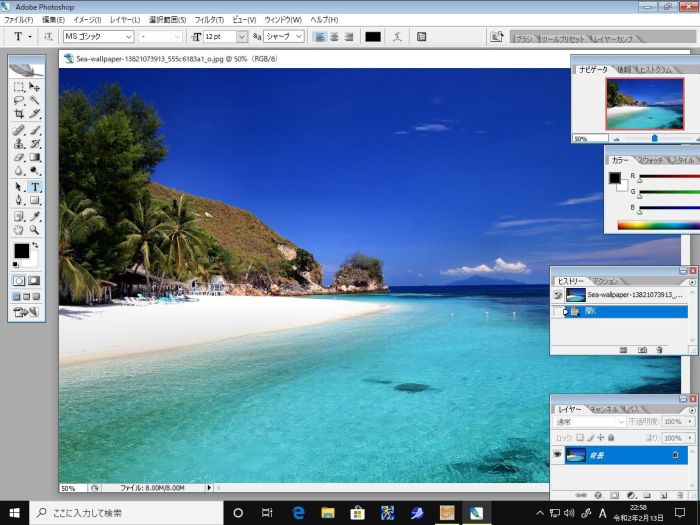Choose the Hand tool
The width and height of the screenshot is (700, 525).
pyautogui.click(x=19, y=230)
